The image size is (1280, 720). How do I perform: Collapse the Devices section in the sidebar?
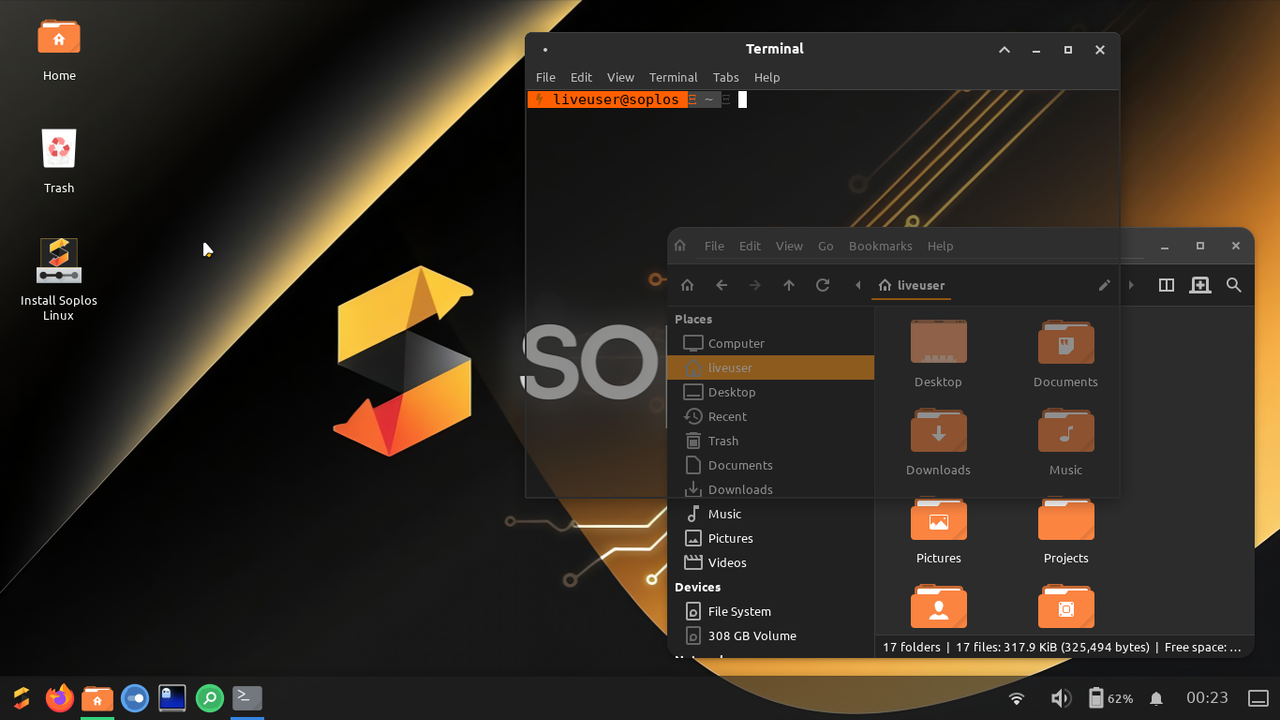[x=697, y=587]
